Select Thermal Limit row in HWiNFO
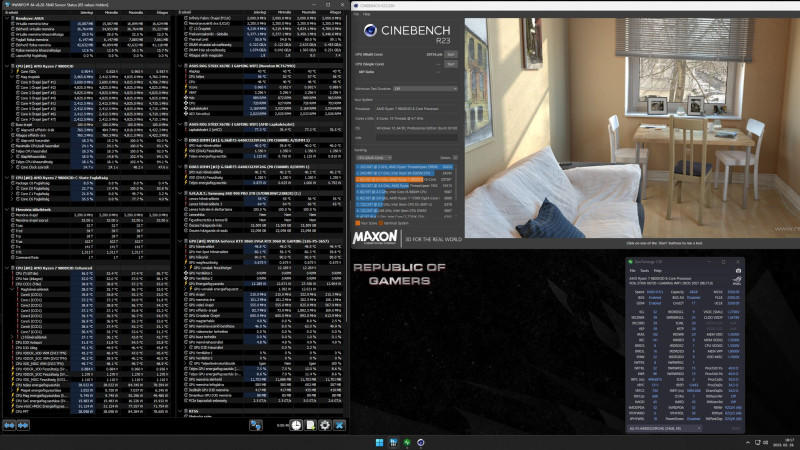 [x=262, y=39]
